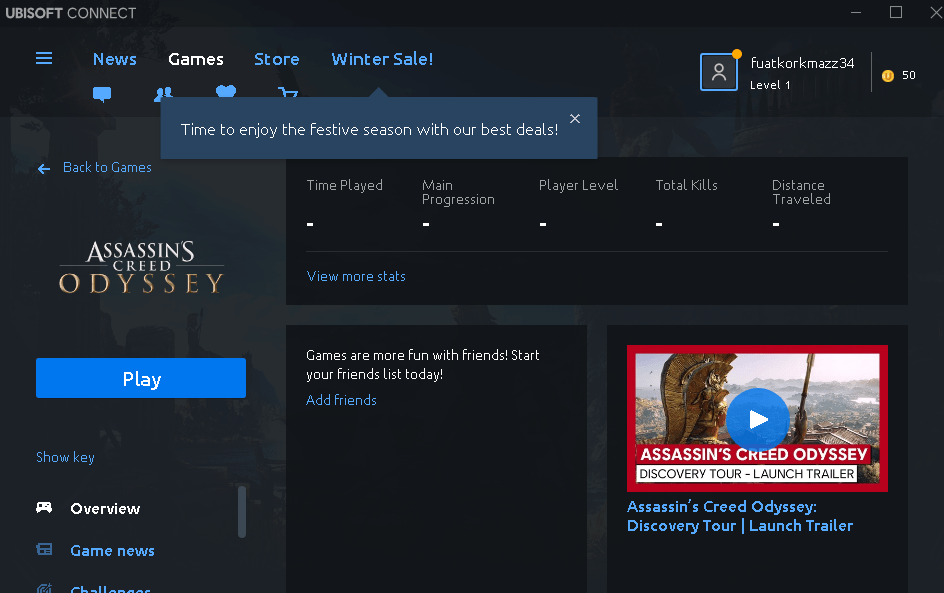Switch to the Games tab
Screen dimensions: 944x593
point(196,59)
